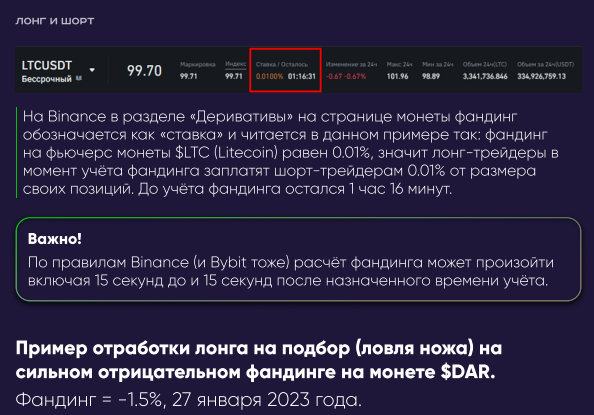Click the Binance screenshot ticker image
The height and width of the screenshot is (415, 594).
click(x=298, y=70)
